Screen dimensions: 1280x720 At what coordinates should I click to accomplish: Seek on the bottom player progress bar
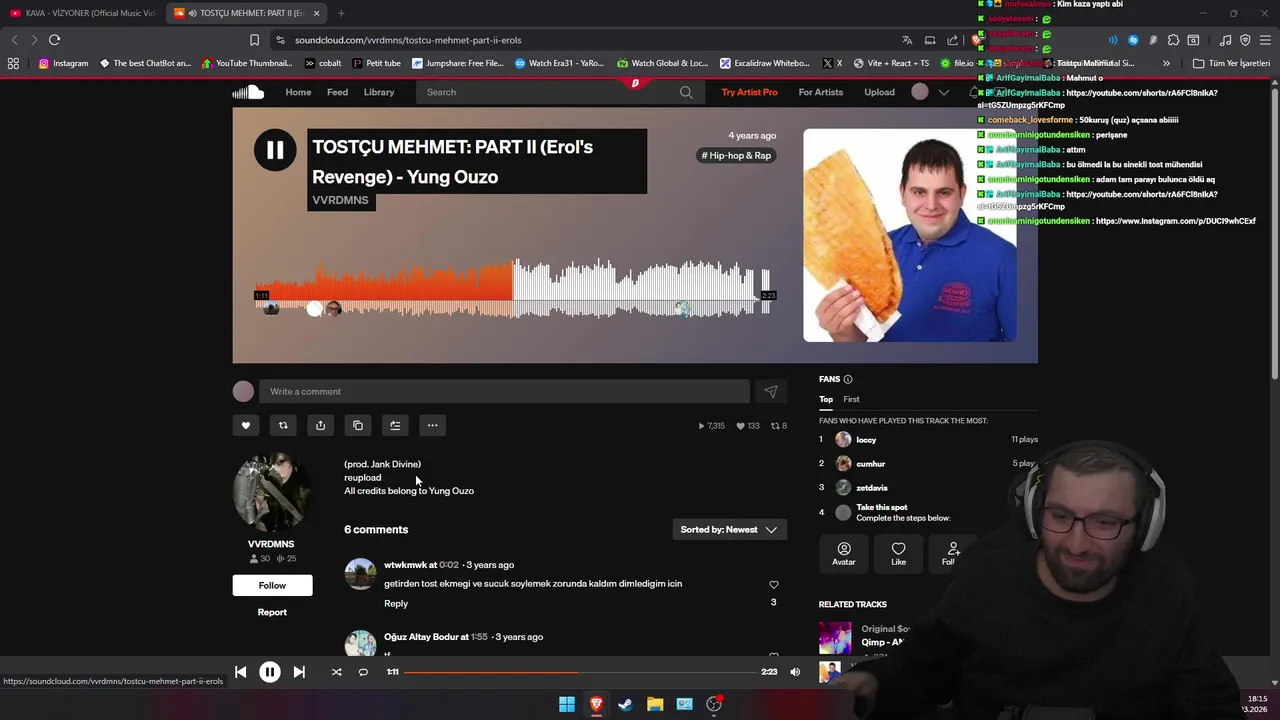click(580, 672)
